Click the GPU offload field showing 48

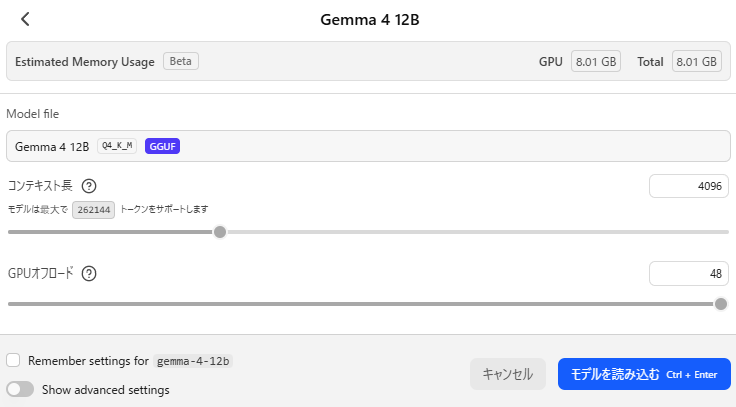(689, 274)
